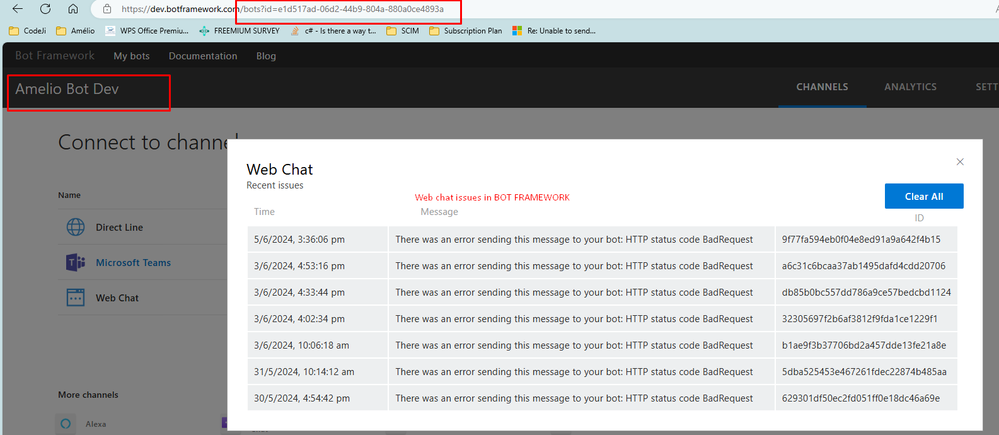Screen dimensions: 999x435
Task: Open Blog menu item
Action: [266, 56]
